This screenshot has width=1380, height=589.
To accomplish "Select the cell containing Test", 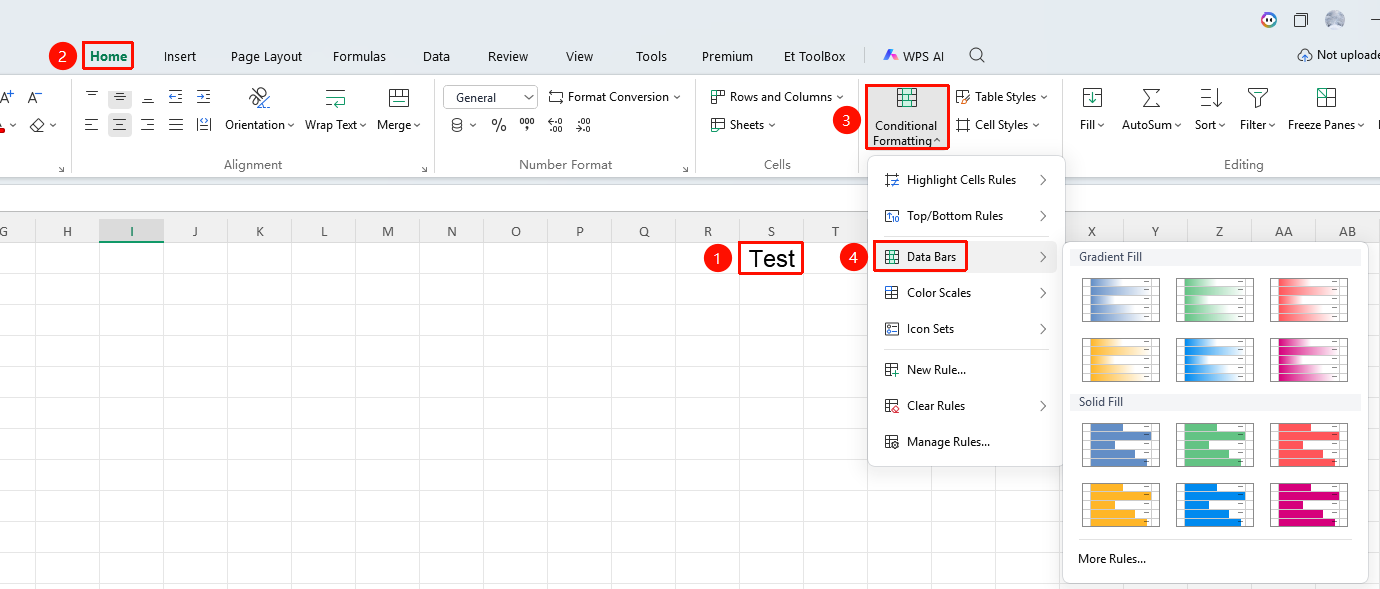I will (x=772, y=259).
